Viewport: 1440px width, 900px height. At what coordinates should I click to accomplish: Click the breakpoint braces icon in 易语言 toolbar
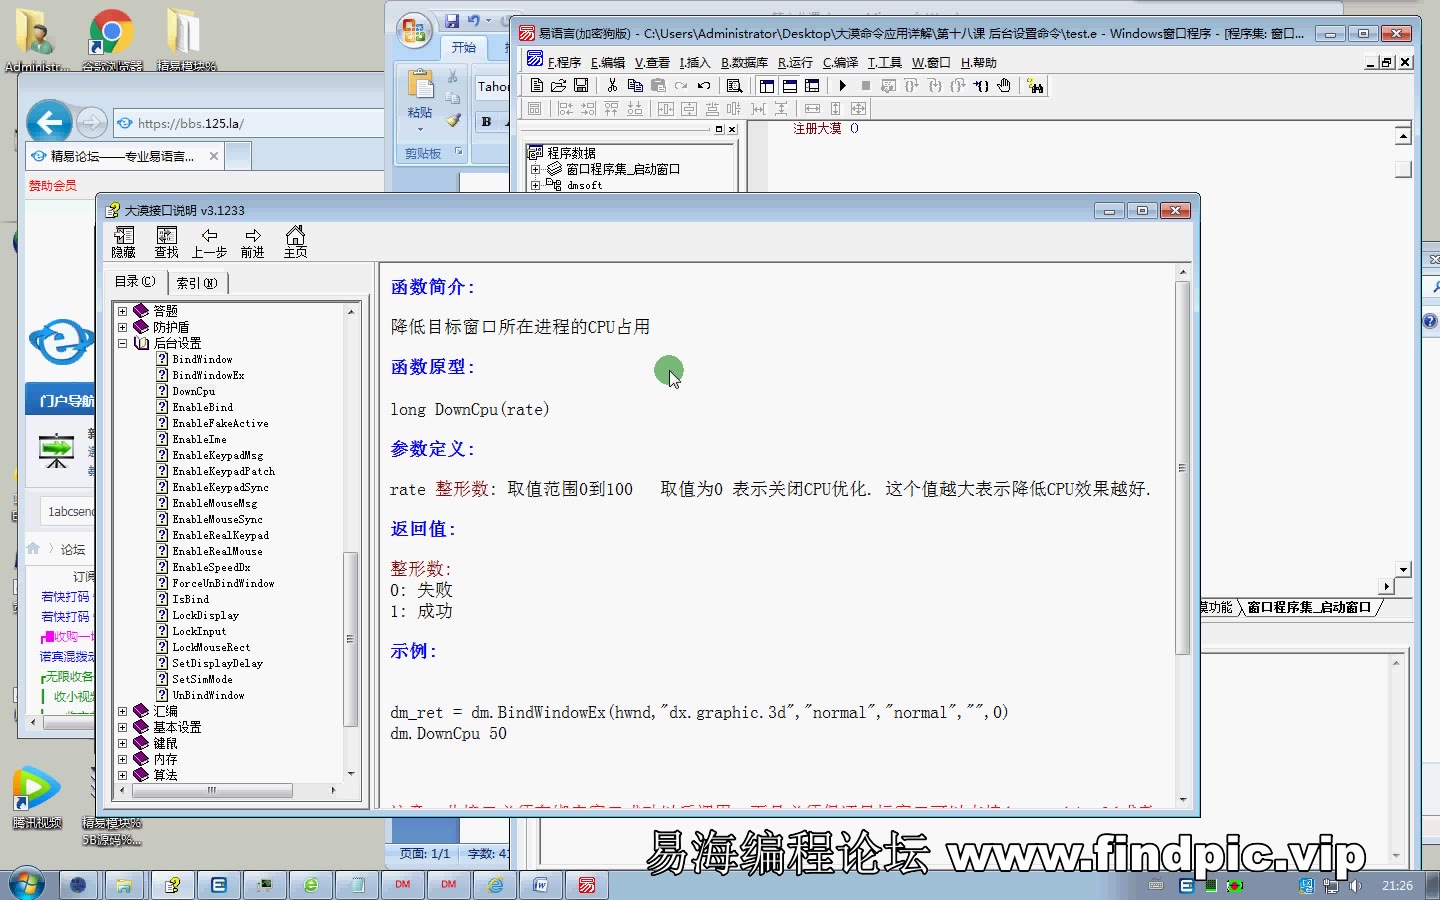981,86
